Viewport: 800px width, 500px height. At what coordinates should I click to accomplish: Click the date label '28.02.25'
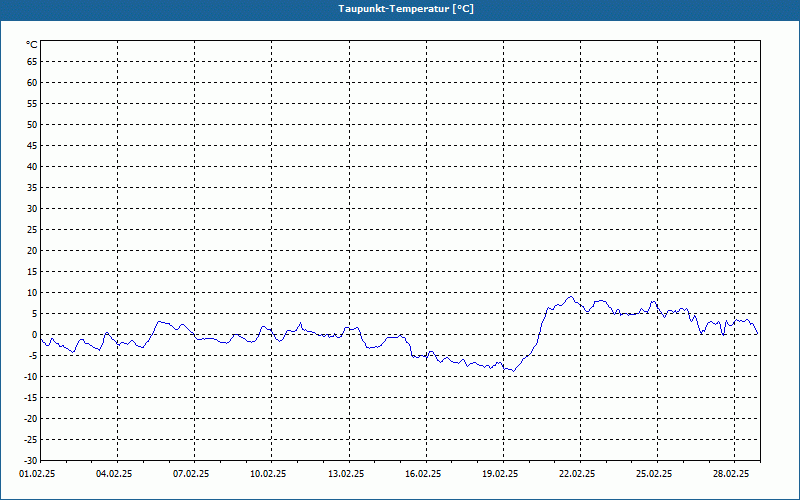(731, 474)
